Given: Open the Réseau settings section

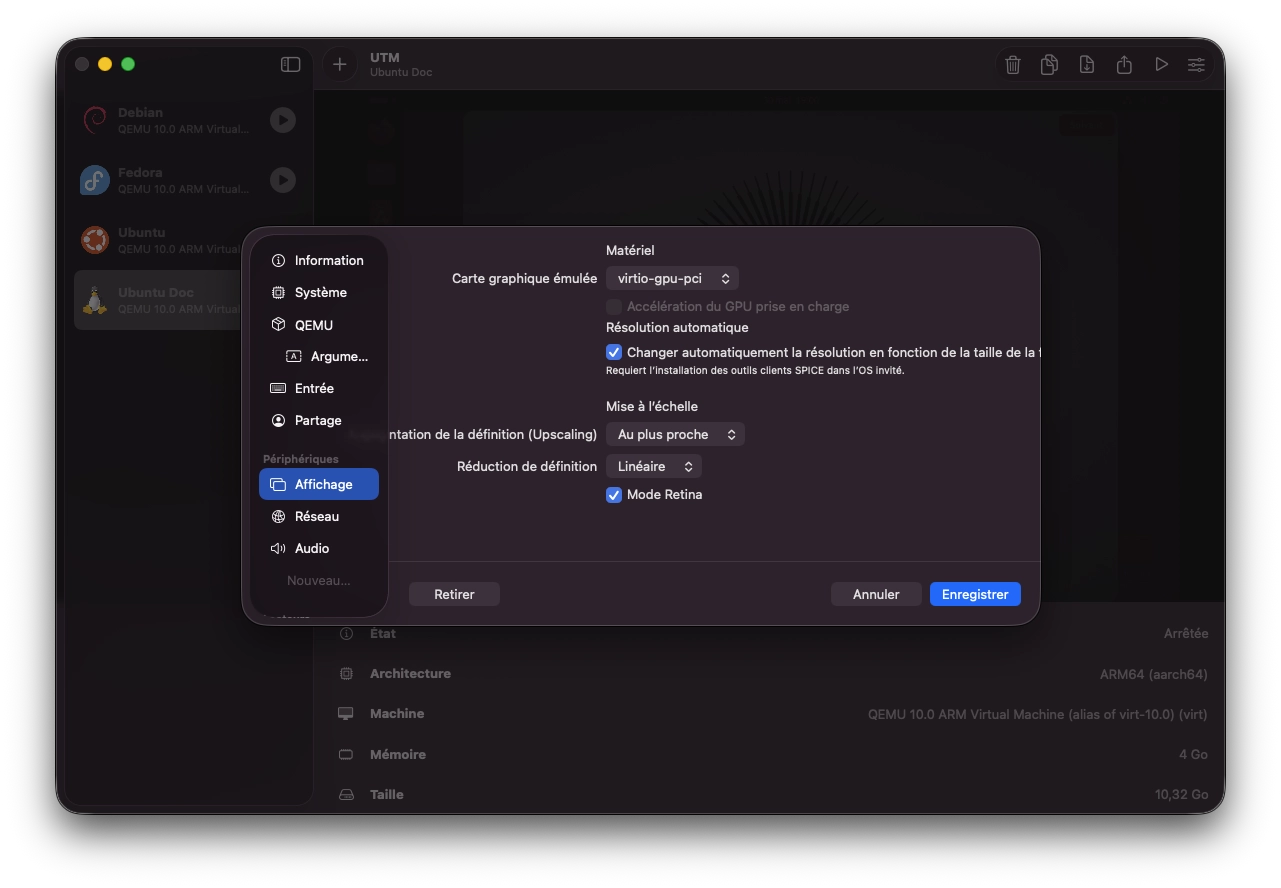Looking at the screenshot, I should point(319,517).
